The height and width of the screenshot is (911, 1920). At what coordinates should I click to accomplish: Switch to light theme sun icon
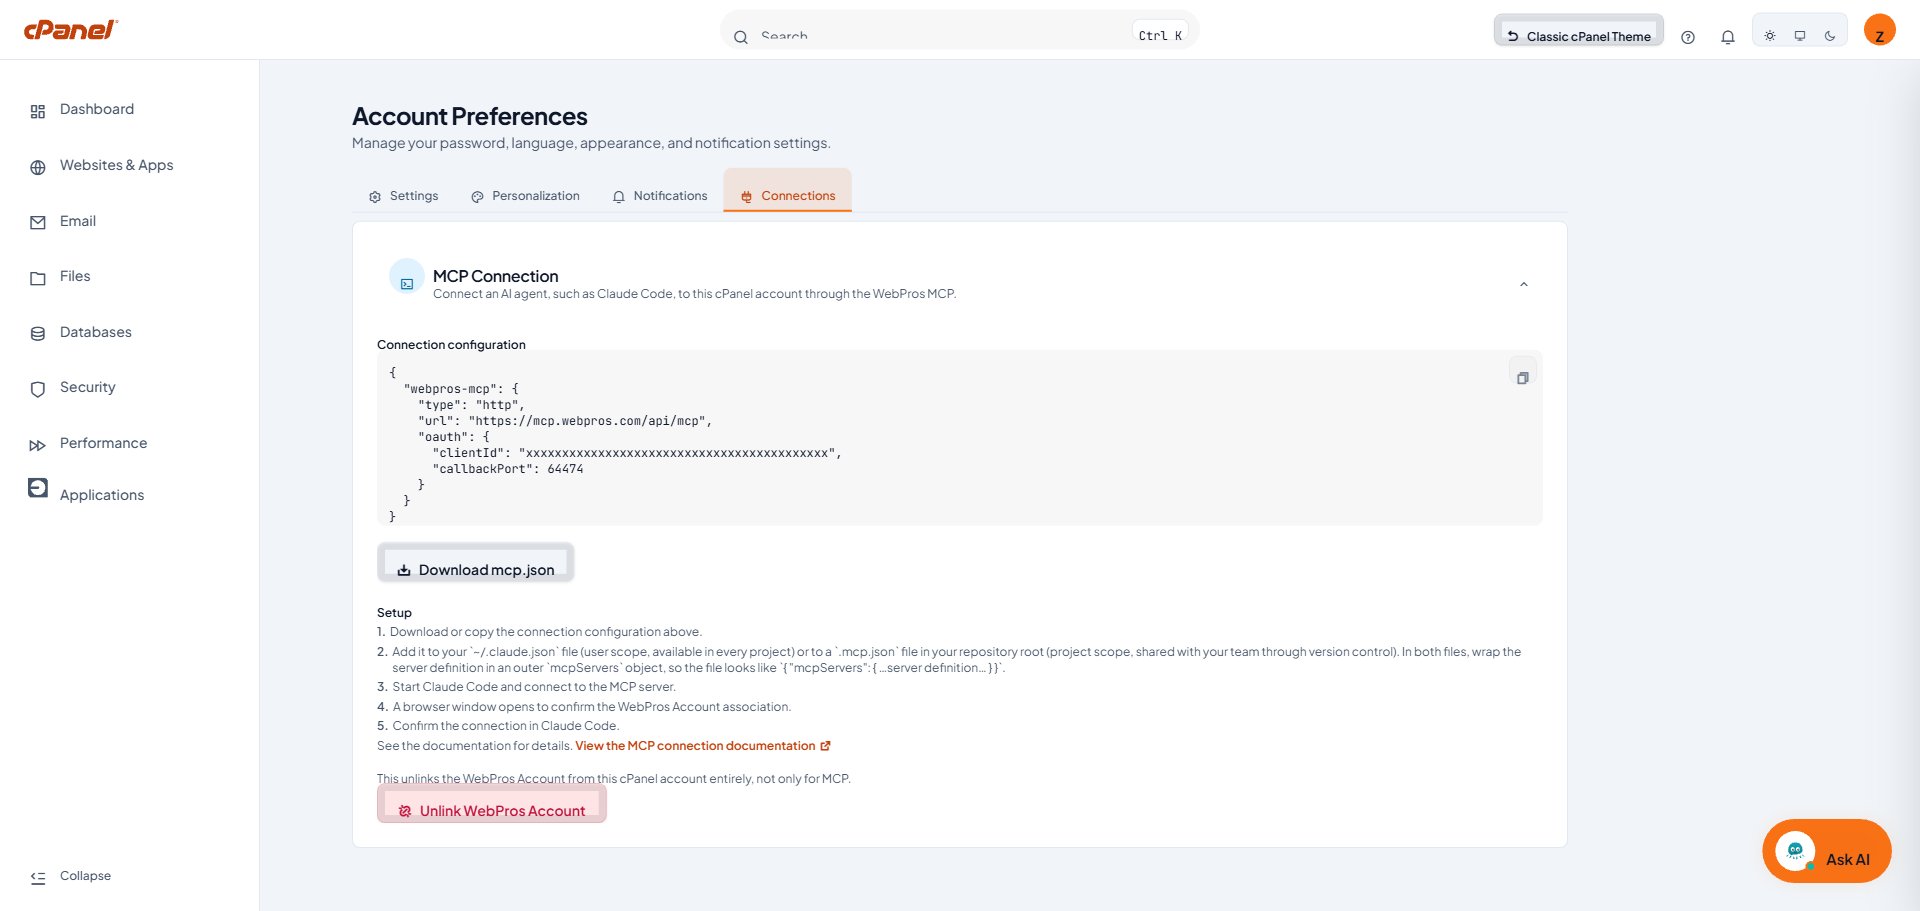[x=1770, y=36]
